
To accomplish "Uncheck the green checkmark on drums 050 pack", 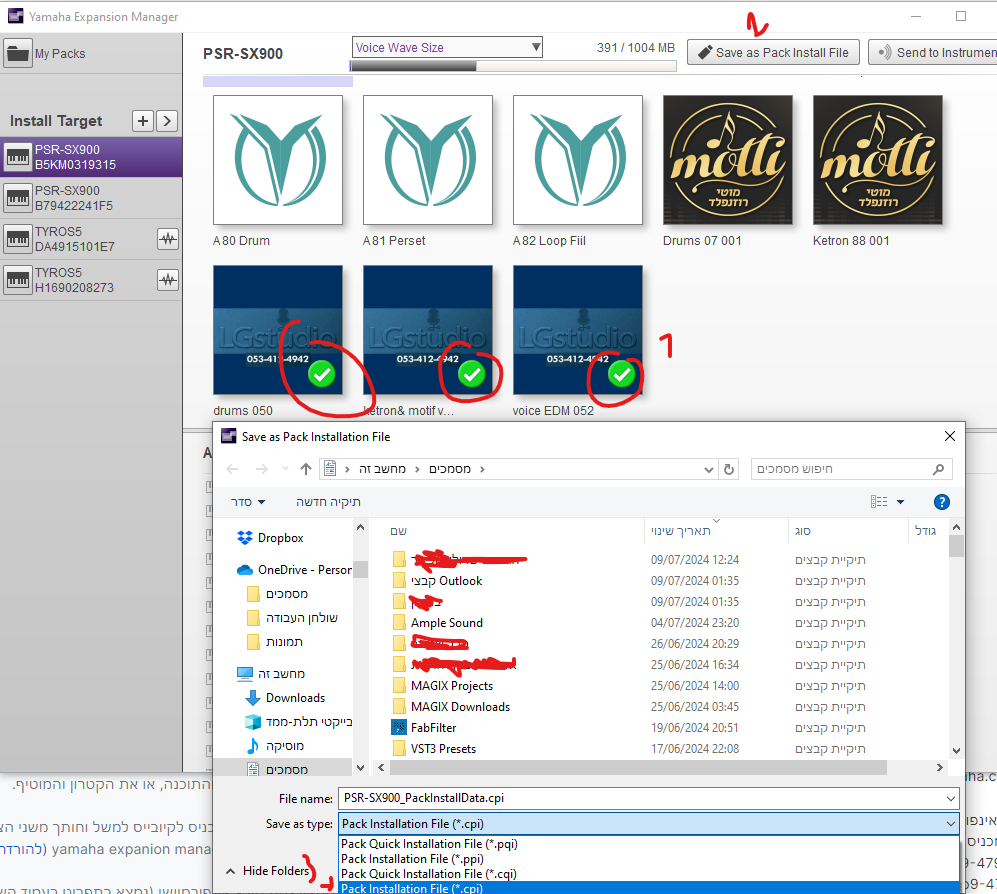I will [322, 374].
